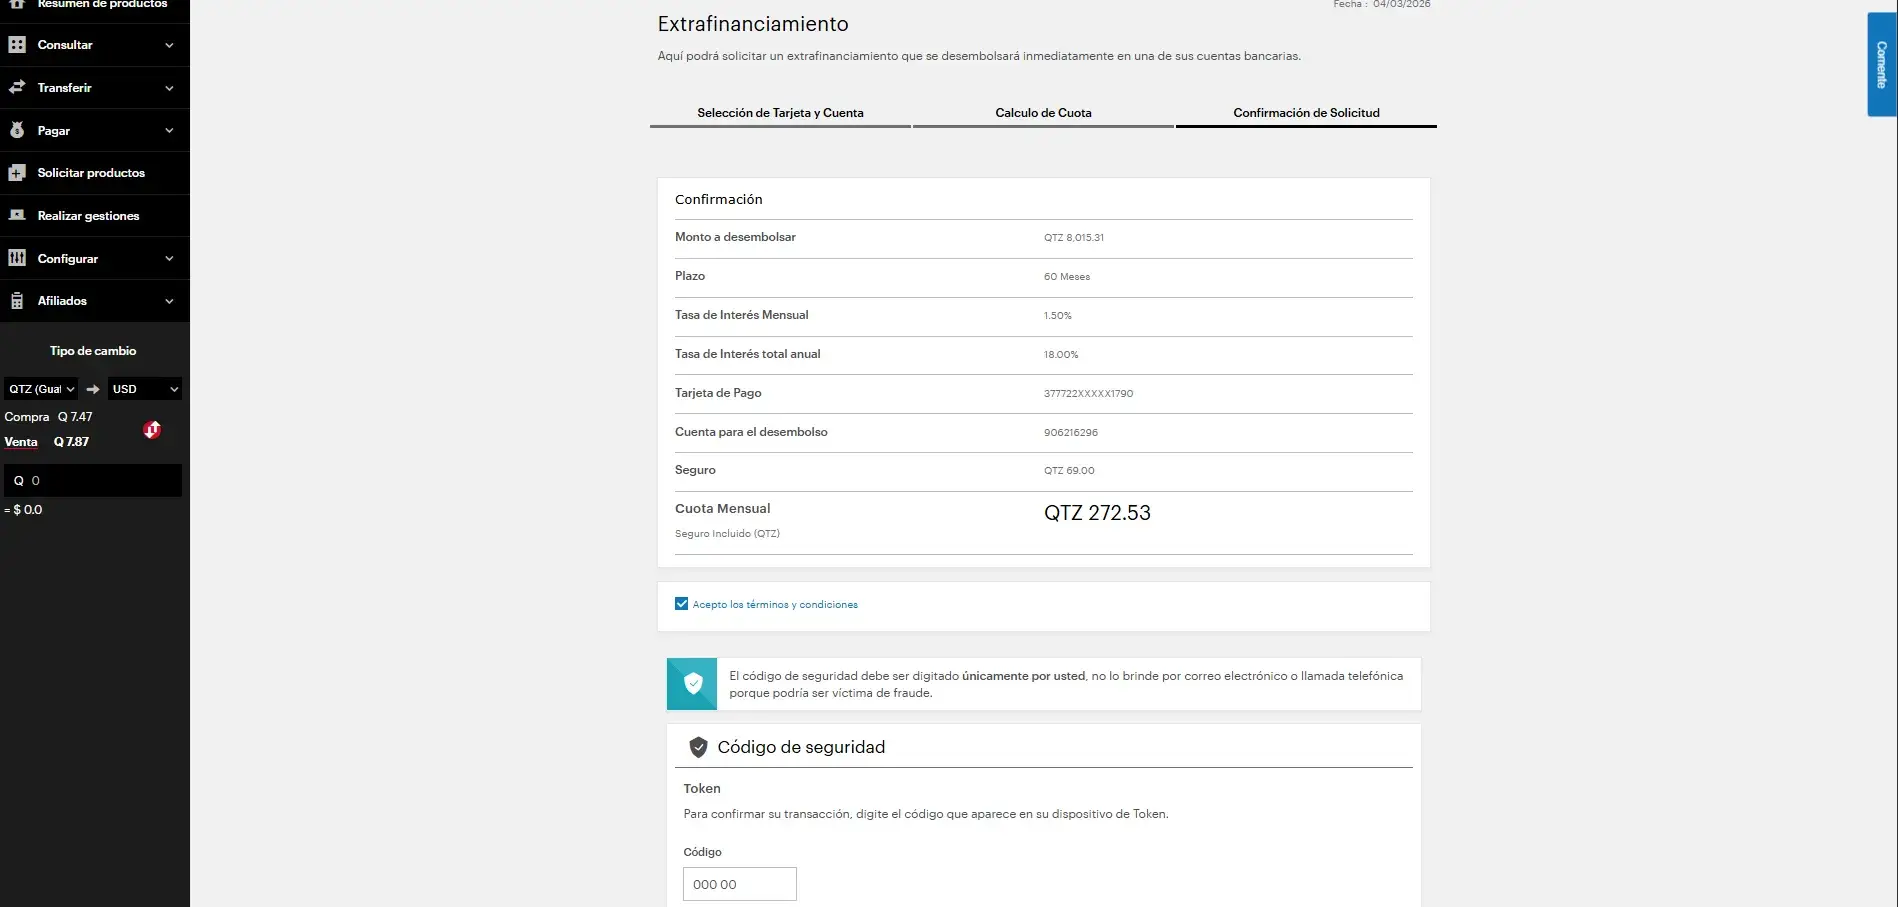
Task: Click the token Código input field
Action: (739, 884)
